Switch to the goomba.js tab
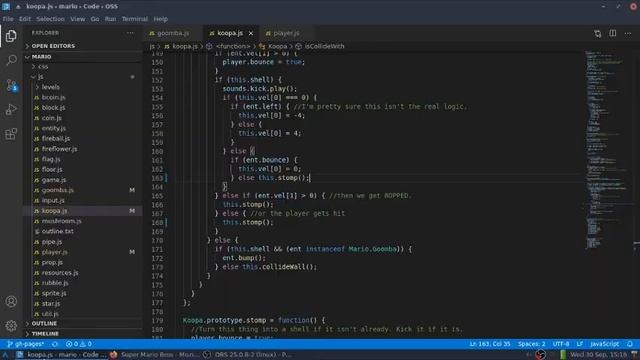The image size is (640, 360). pos(173,33)
